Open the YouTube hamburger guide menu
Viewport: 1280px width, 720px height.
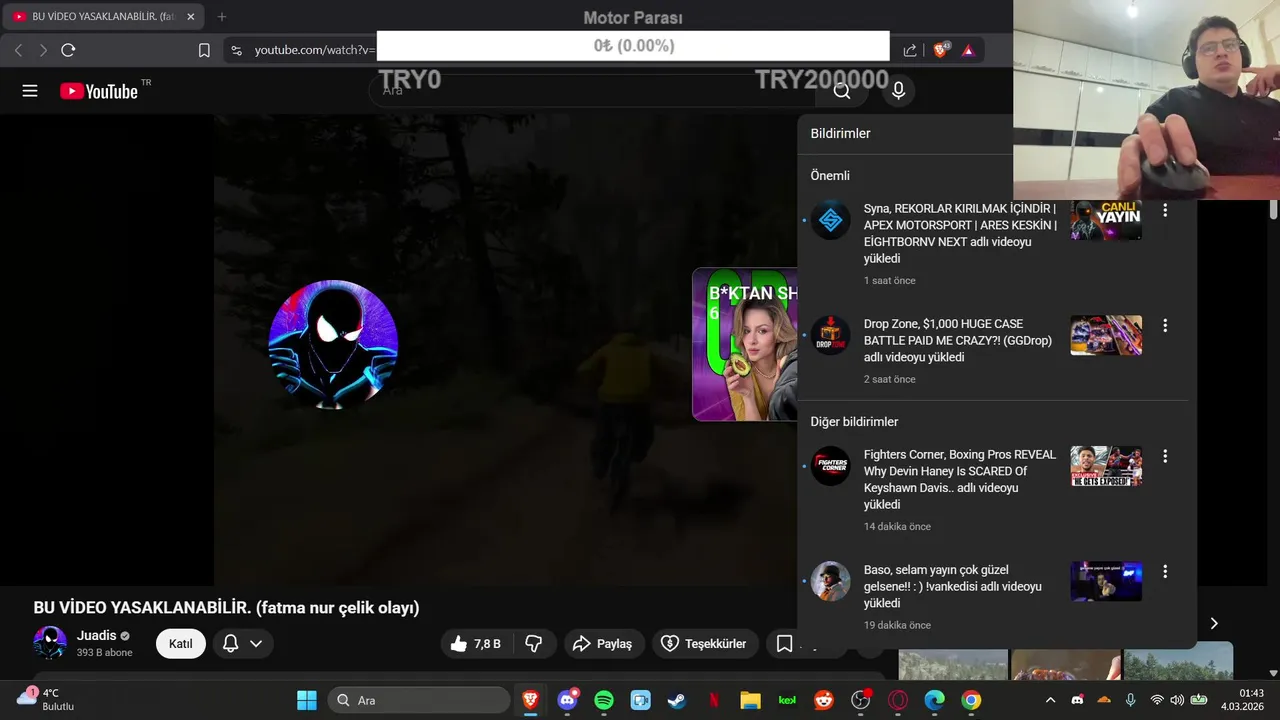pos(30,91)
